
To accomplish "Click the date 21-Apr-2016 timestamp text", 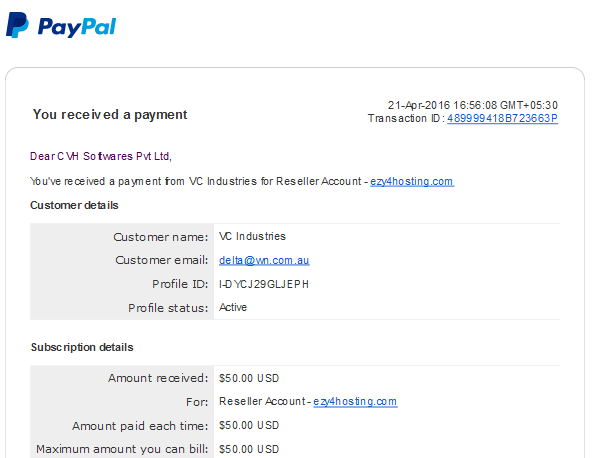I will (x=473, y=105).
